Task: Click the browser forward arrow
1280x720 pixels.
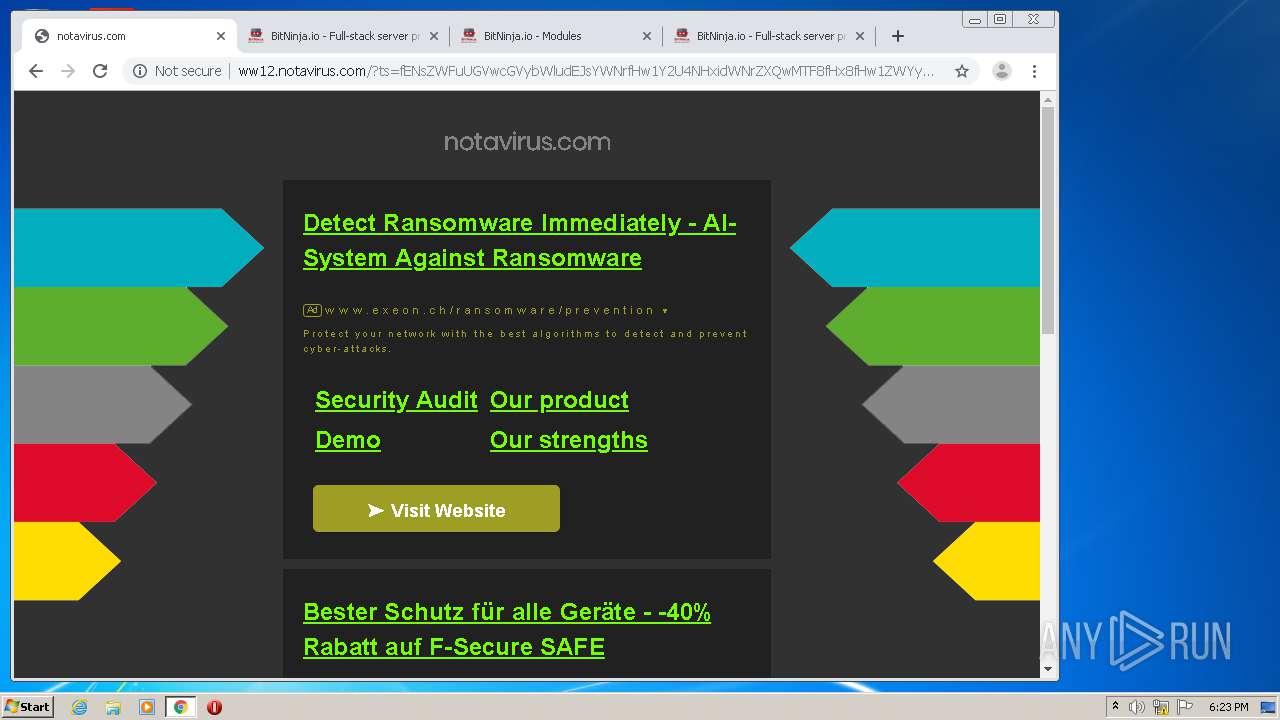Action: 68,71
